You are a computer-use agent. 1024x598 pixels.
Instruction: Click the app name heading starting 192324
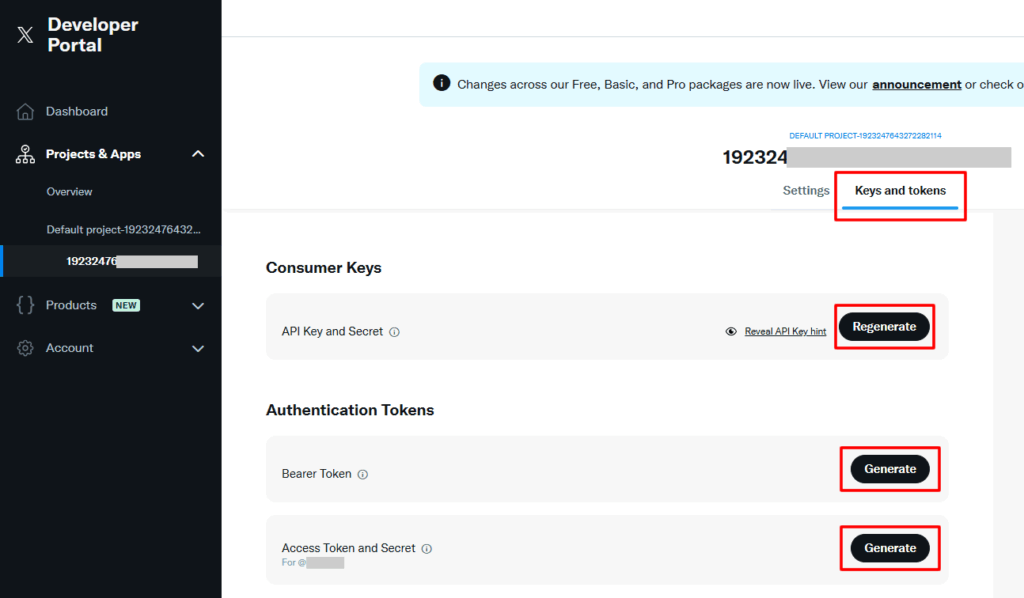pos(867,157)
